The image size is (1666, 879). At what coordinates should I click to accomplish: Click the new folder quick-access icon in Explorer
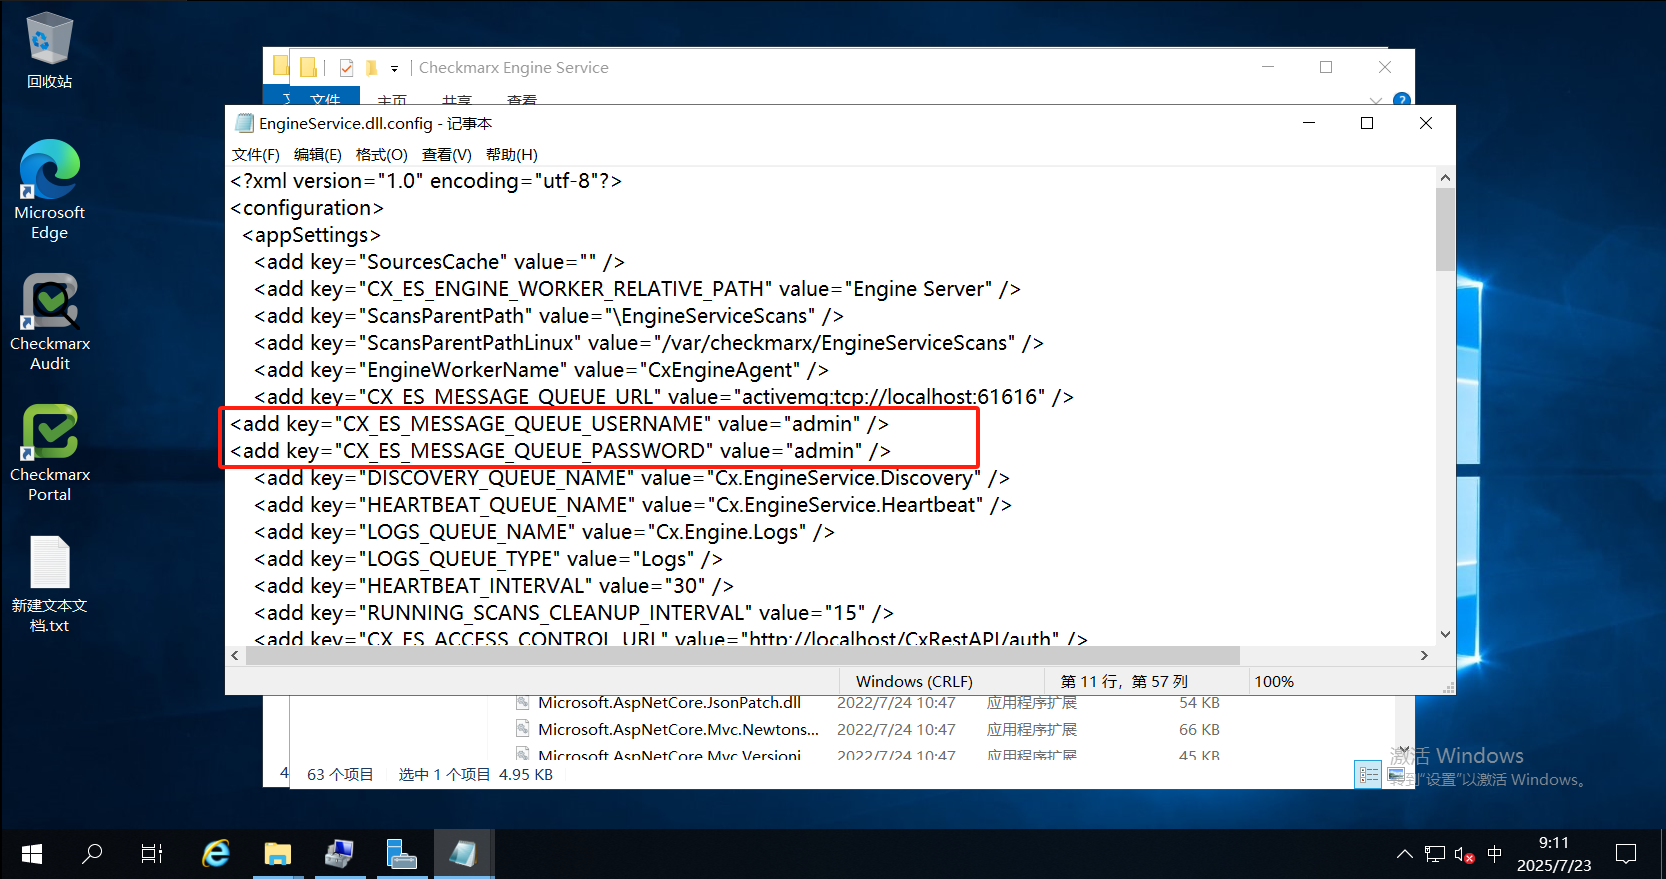click(371, 68)
